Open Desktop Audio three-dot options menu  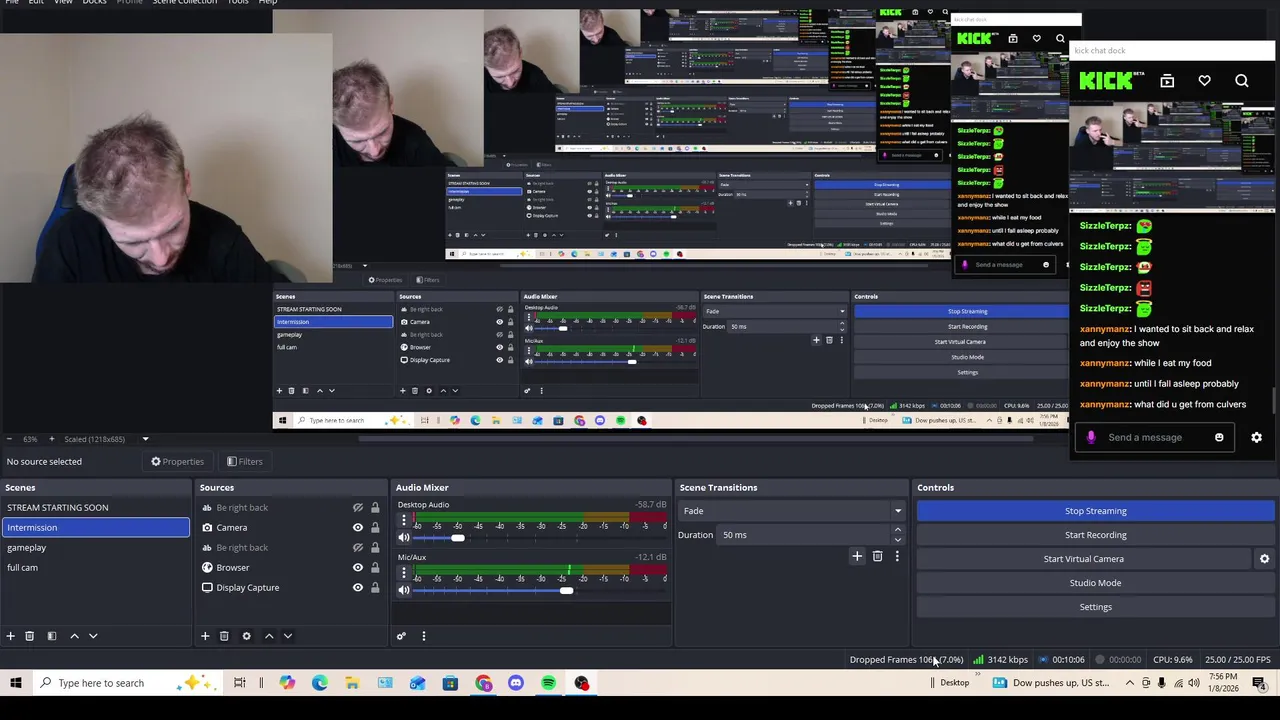pos(404,522)
